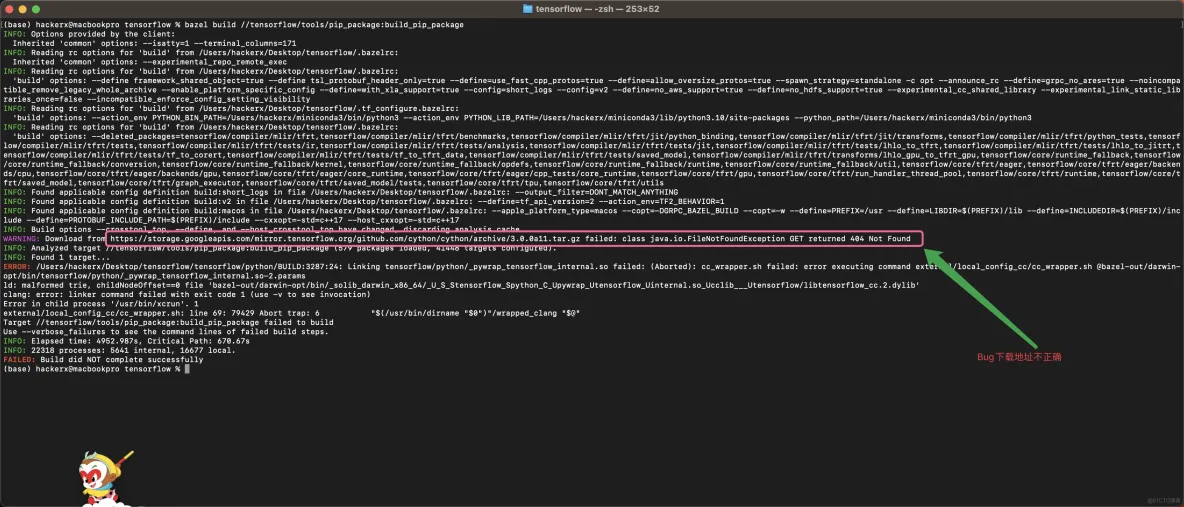Click the 'clang: error: linker command failed' line
The width and height of the screenshot is (1184, 507).
pyautogui.click(x=185, y=293)
